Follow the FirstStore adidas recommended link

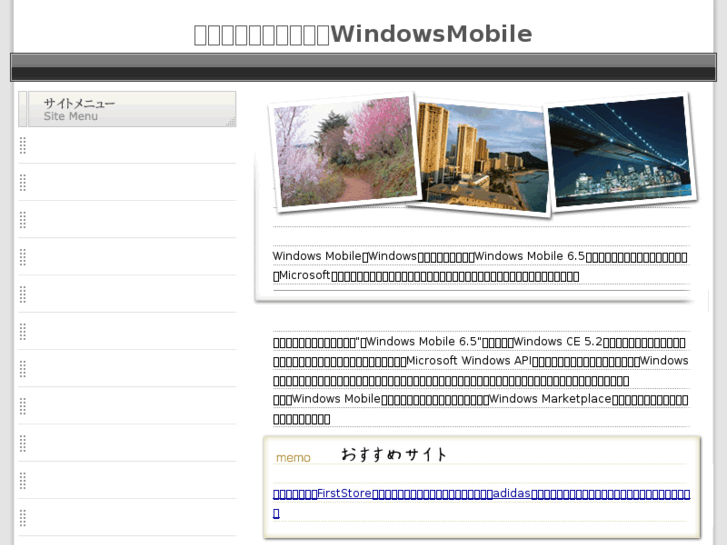pos(481,503)
